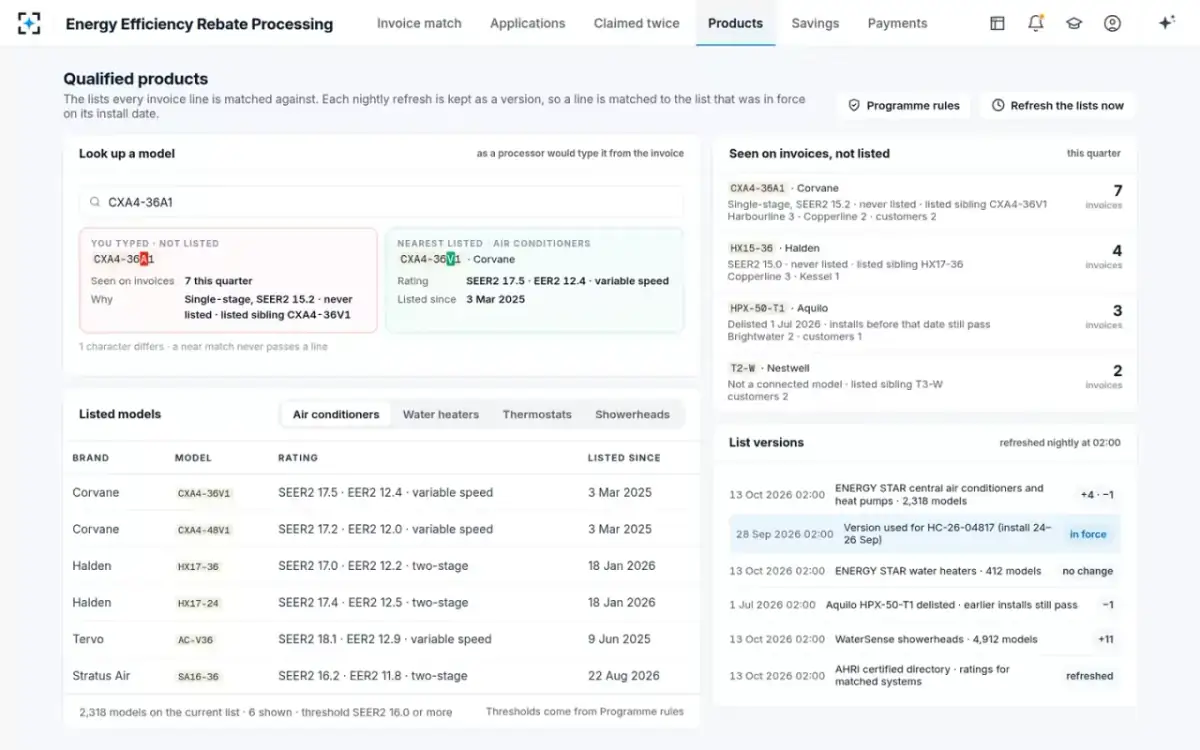Select the Thermostats category

[x=537, y=414]
